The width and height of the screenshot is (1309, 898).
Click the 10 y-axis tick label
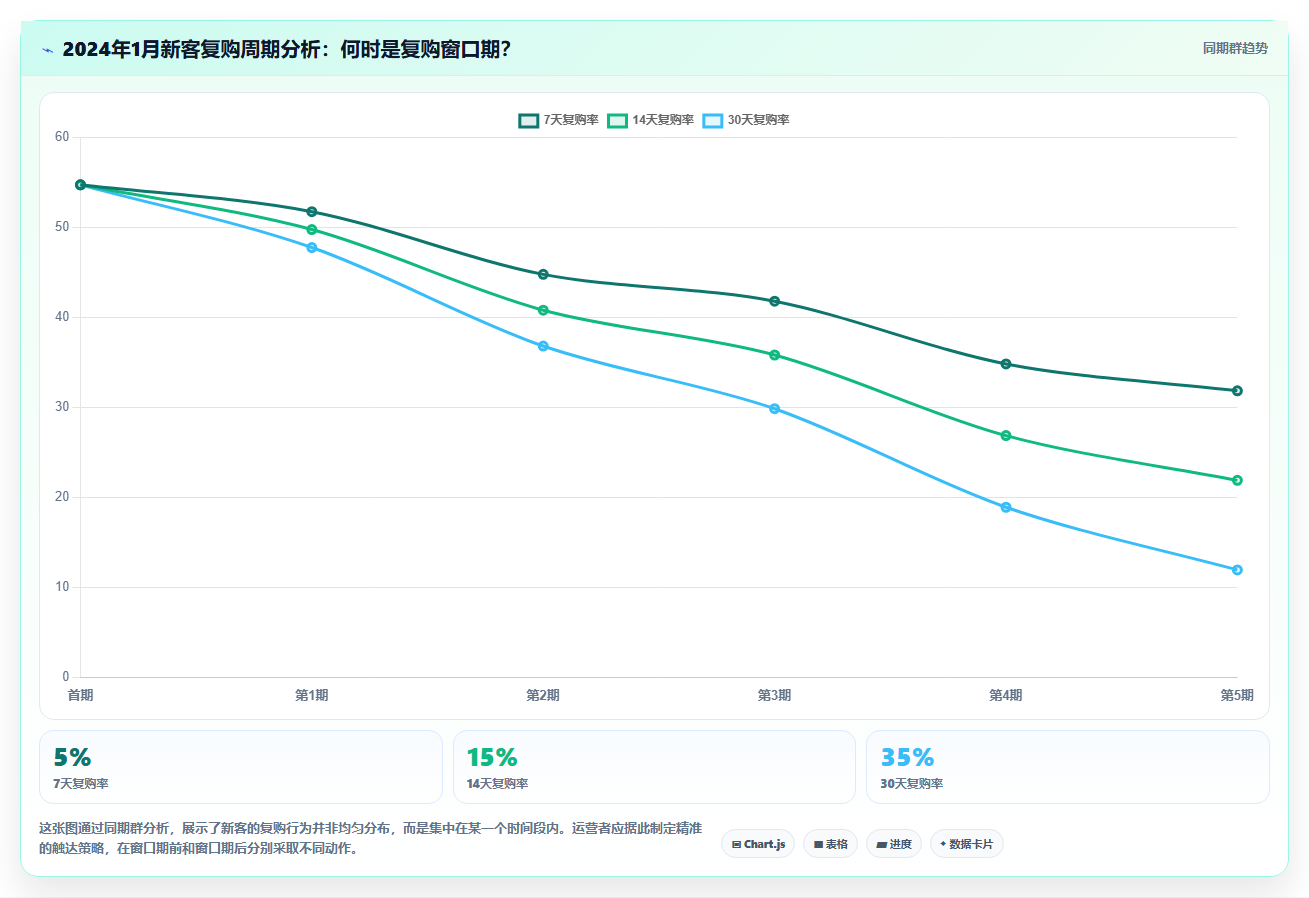point(62,587)
